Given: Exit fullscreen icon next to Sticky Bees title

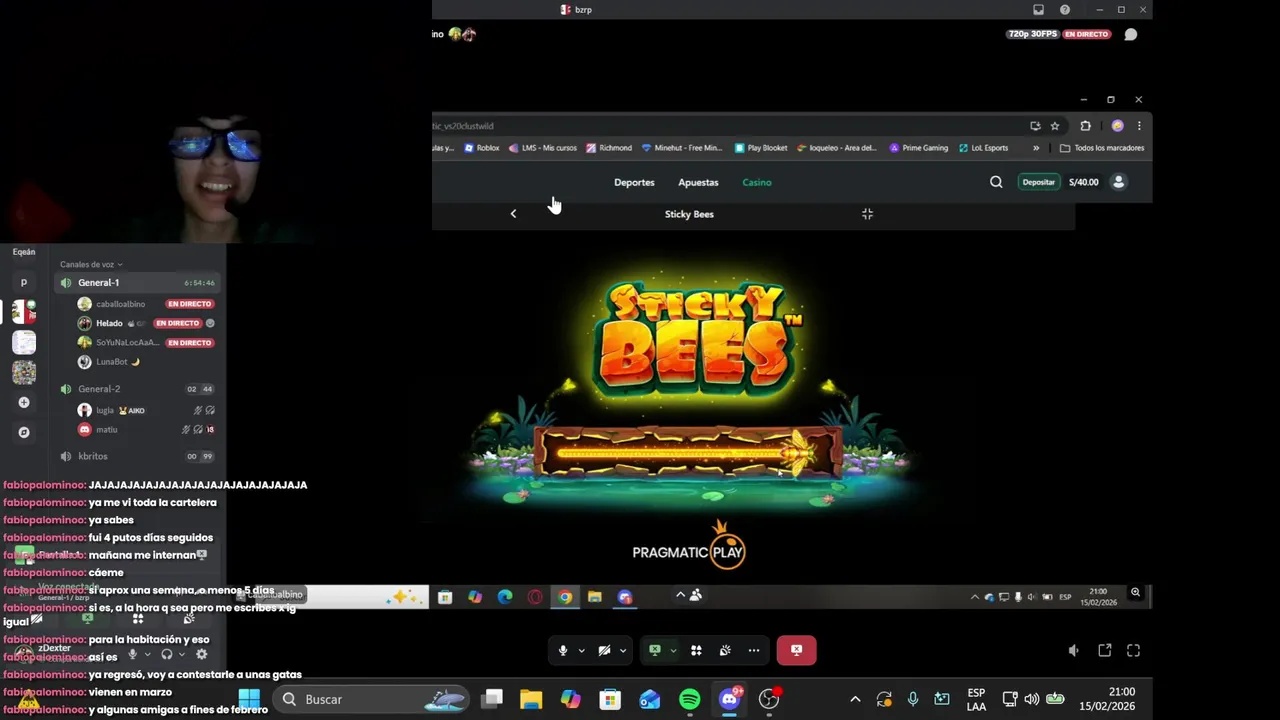Looking at the screenshot, I should [x=867, y=214].
